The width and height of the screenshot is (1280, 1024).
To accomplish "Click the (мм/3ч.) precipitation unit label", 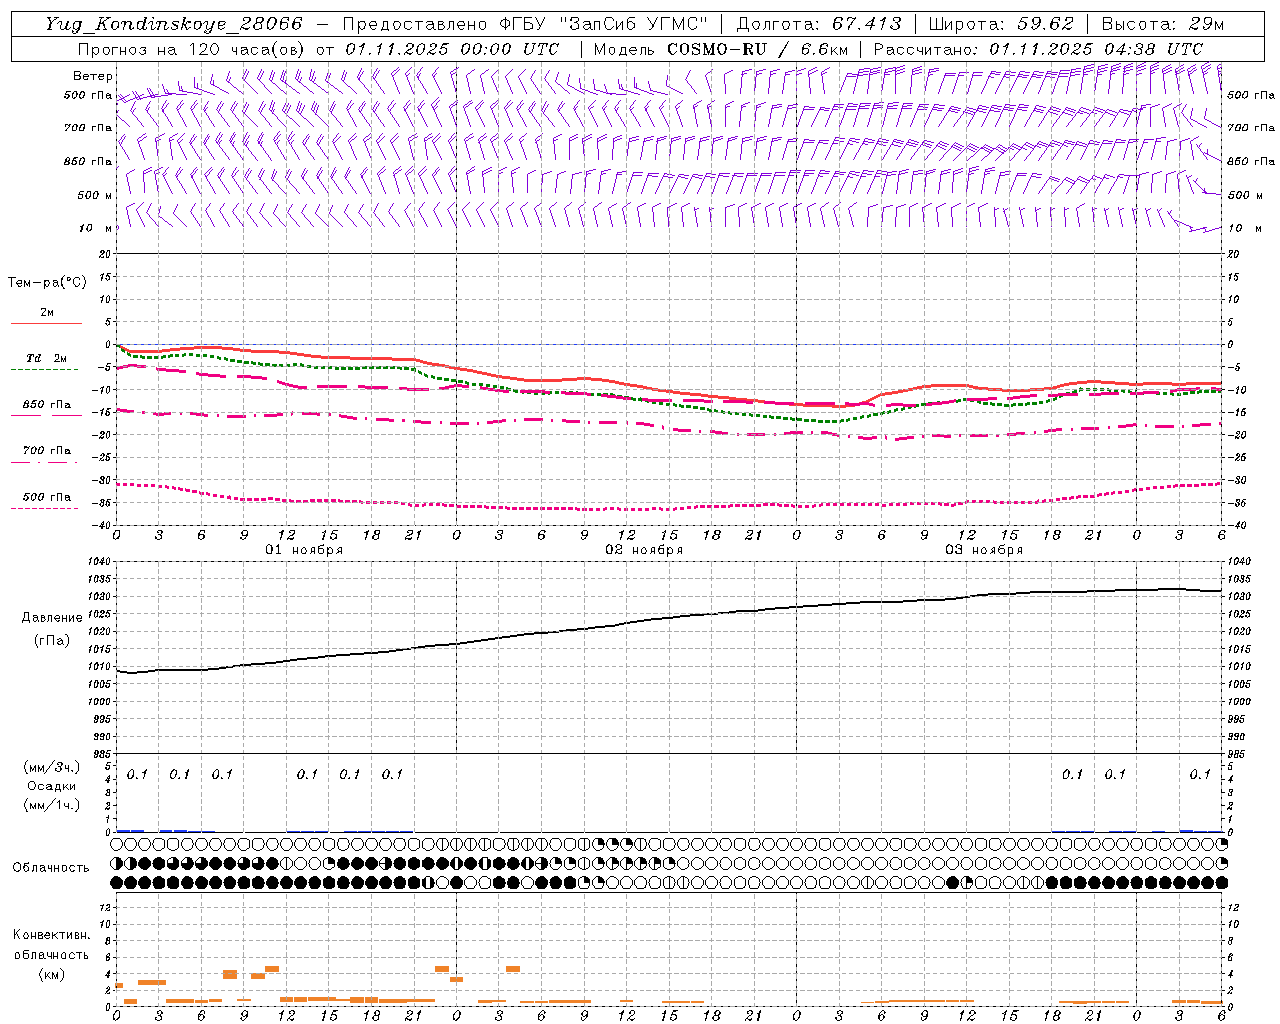I will coord(51,767).
